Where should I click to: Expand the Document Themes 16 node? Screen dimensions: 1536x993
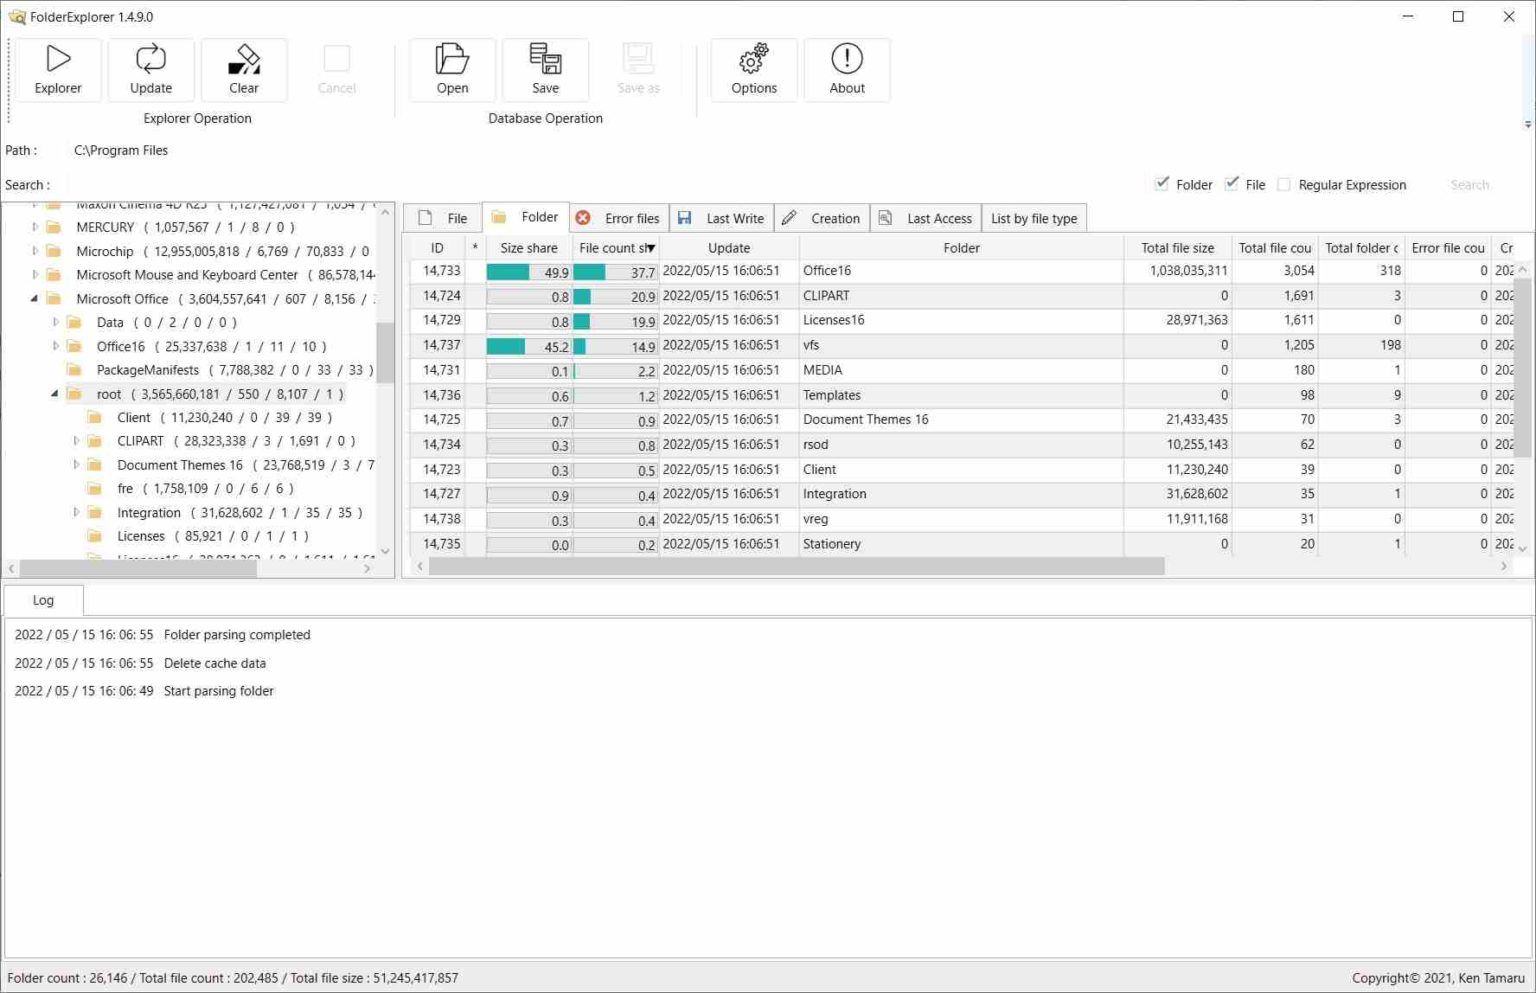(76, 464)
